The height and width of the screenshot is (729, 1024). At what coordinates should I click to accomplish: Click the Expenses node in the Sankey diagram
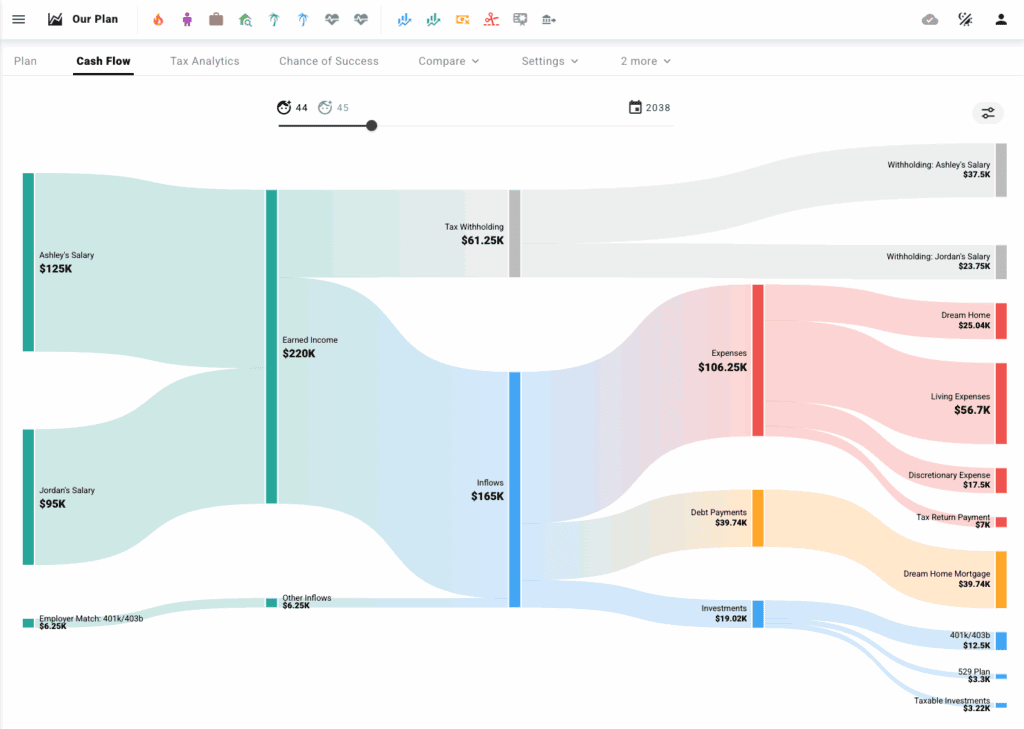click(x=756, y=362)
